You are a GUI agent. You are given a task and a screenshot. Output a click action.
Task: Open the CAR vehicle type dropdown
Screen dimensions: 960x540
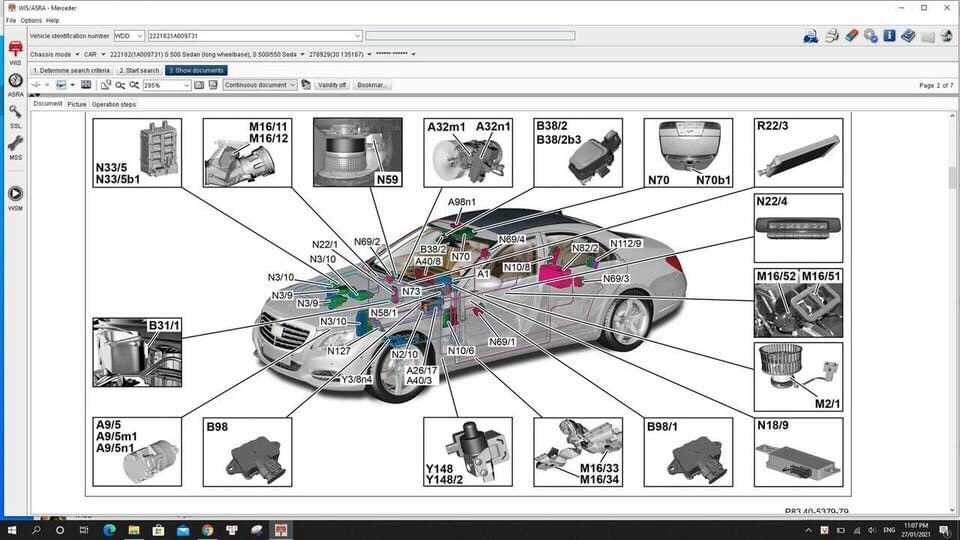point(103,54)
